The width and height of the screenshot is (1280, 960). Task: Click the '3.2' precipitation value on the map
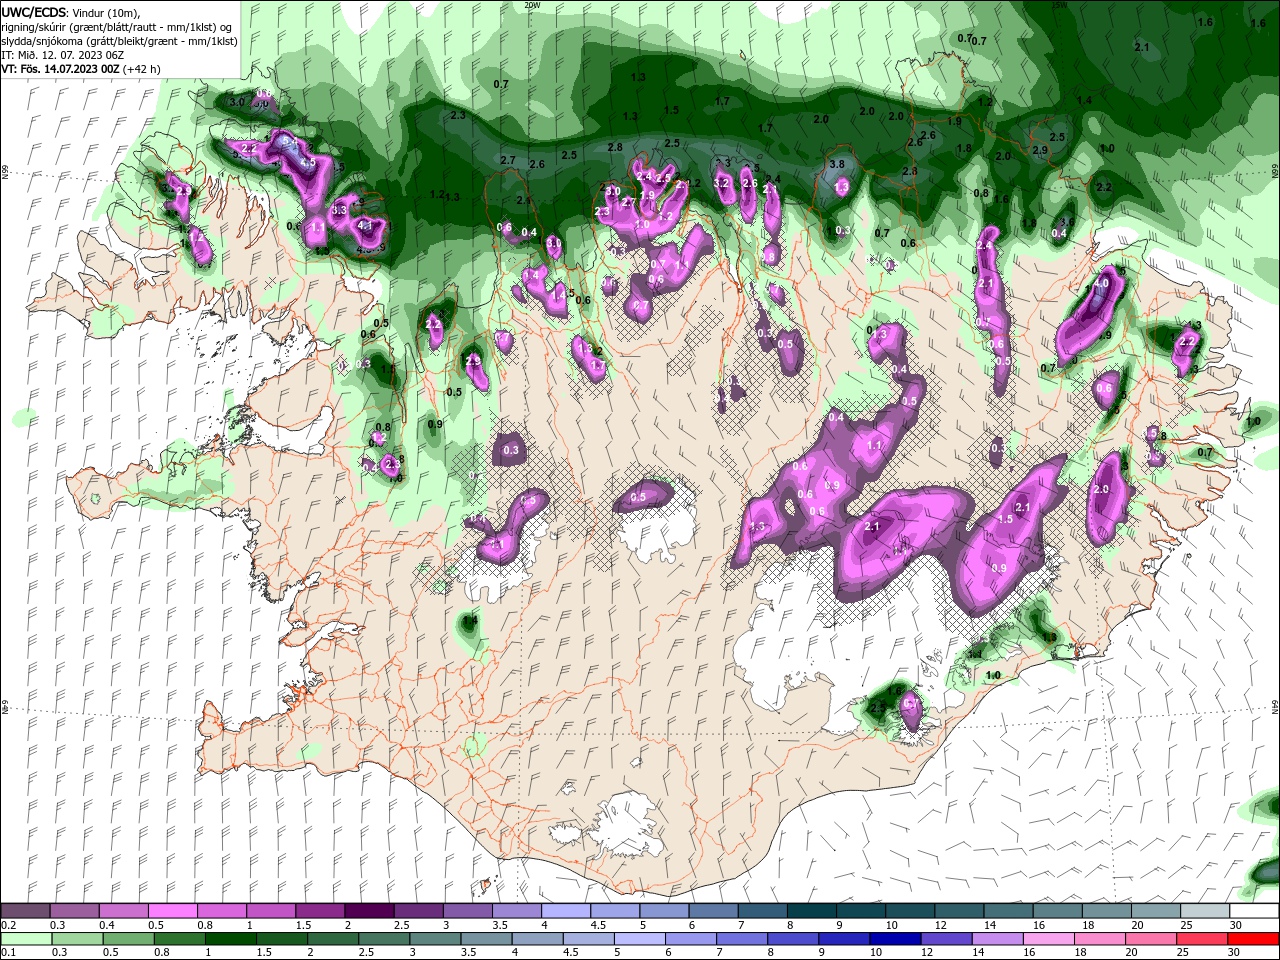click(x=721, y=183)
